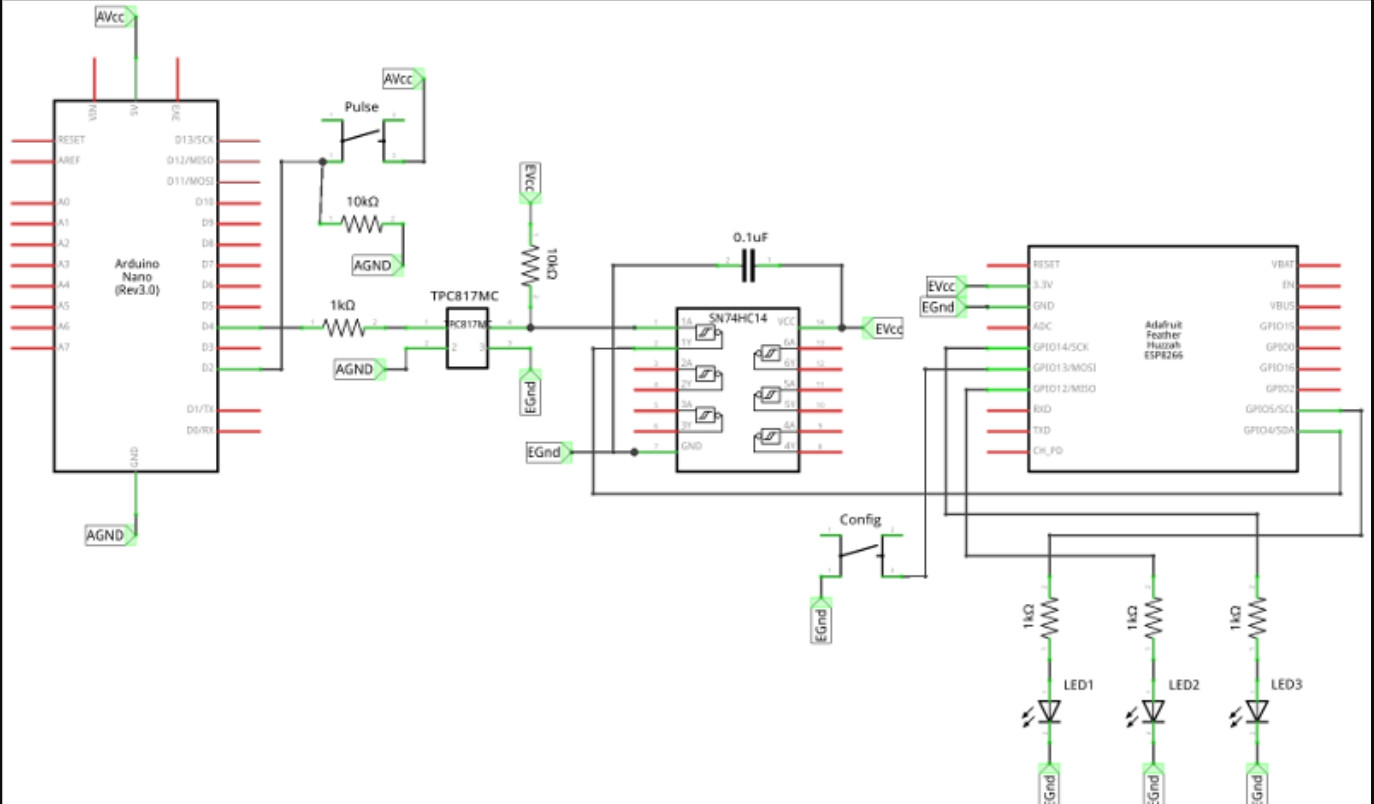This screenshot has height=804, width=1374.
Task: Click the Arduino D12/MISO pin label
Action: [x=192, y=160]
